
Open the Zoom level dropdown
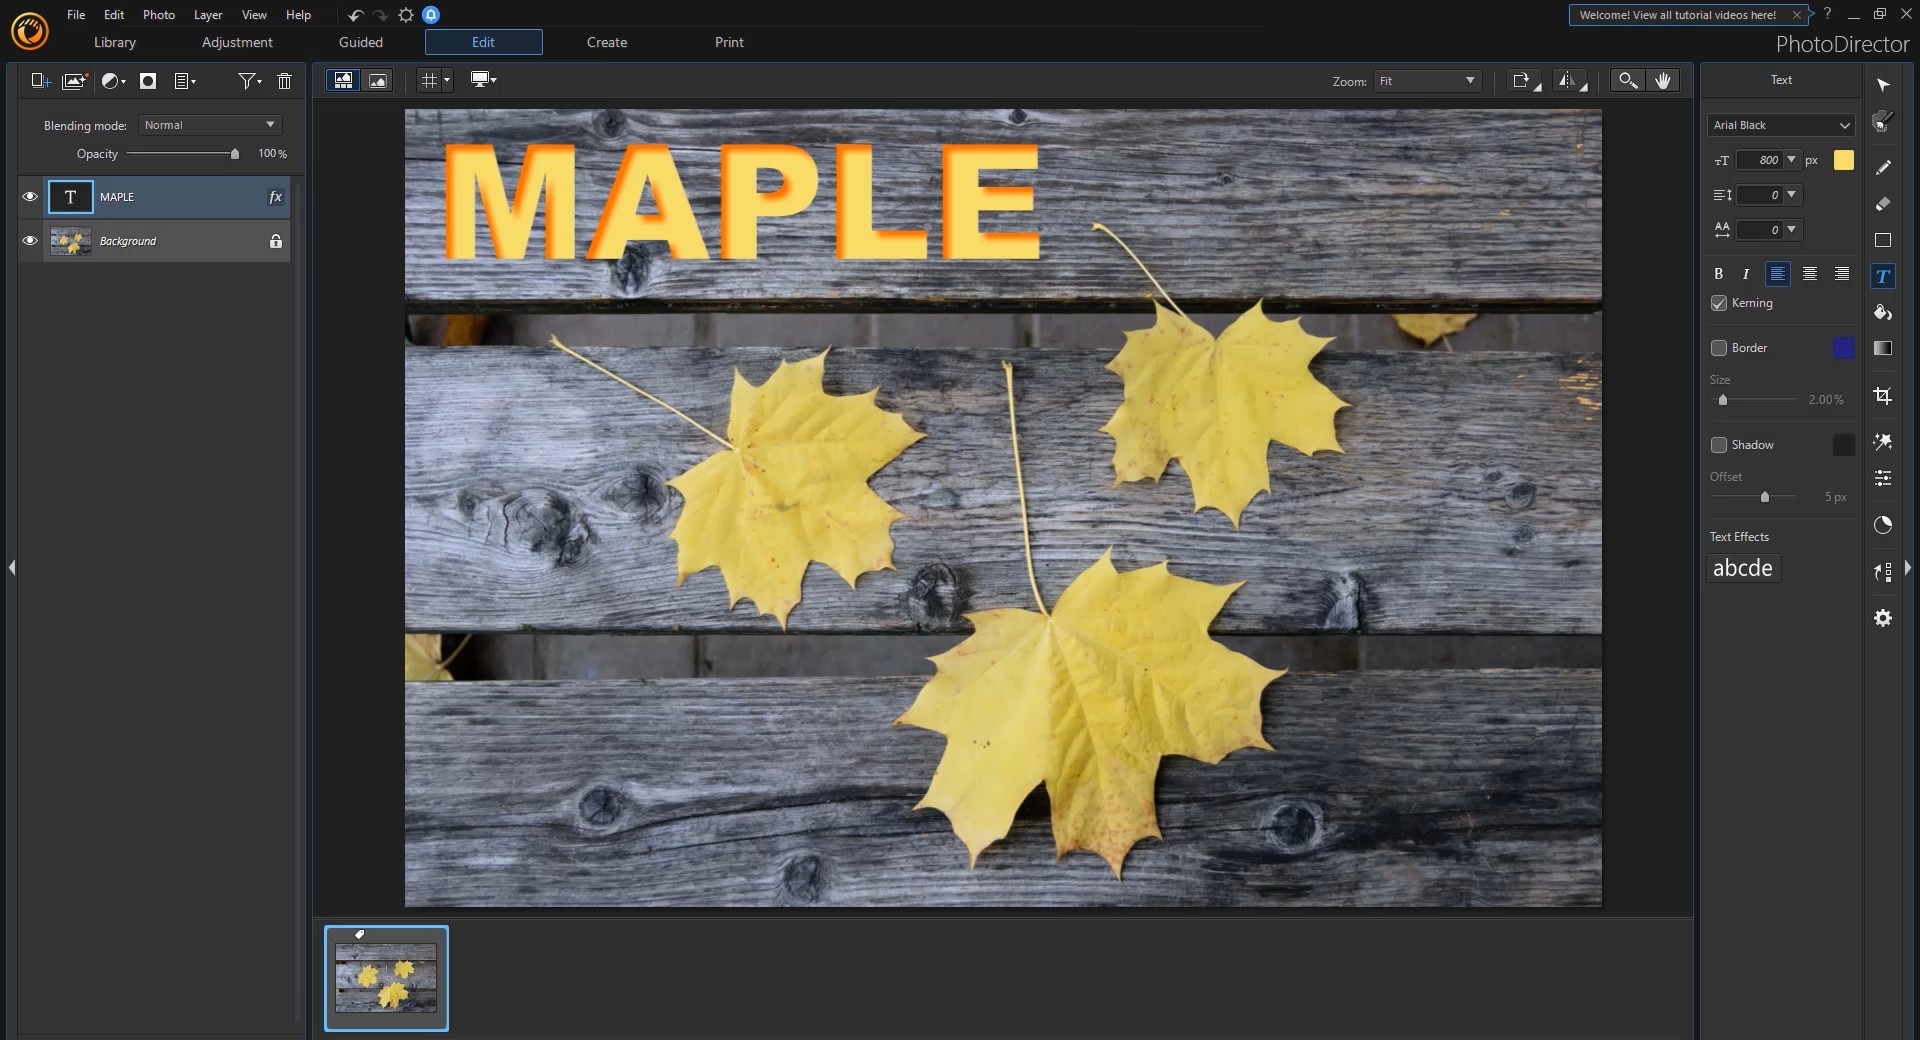tap(1426, 81)
